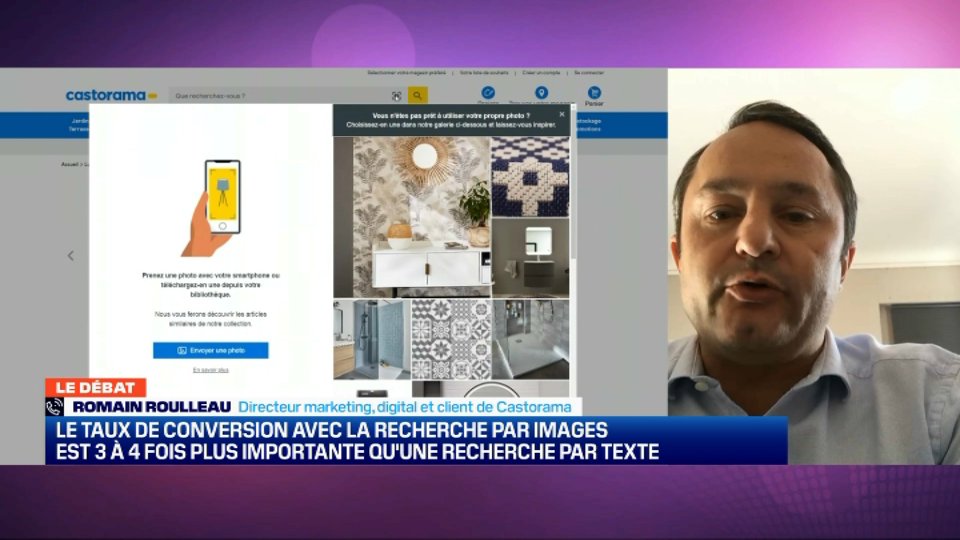Click the left arrow beside the popup

point(71,256)
